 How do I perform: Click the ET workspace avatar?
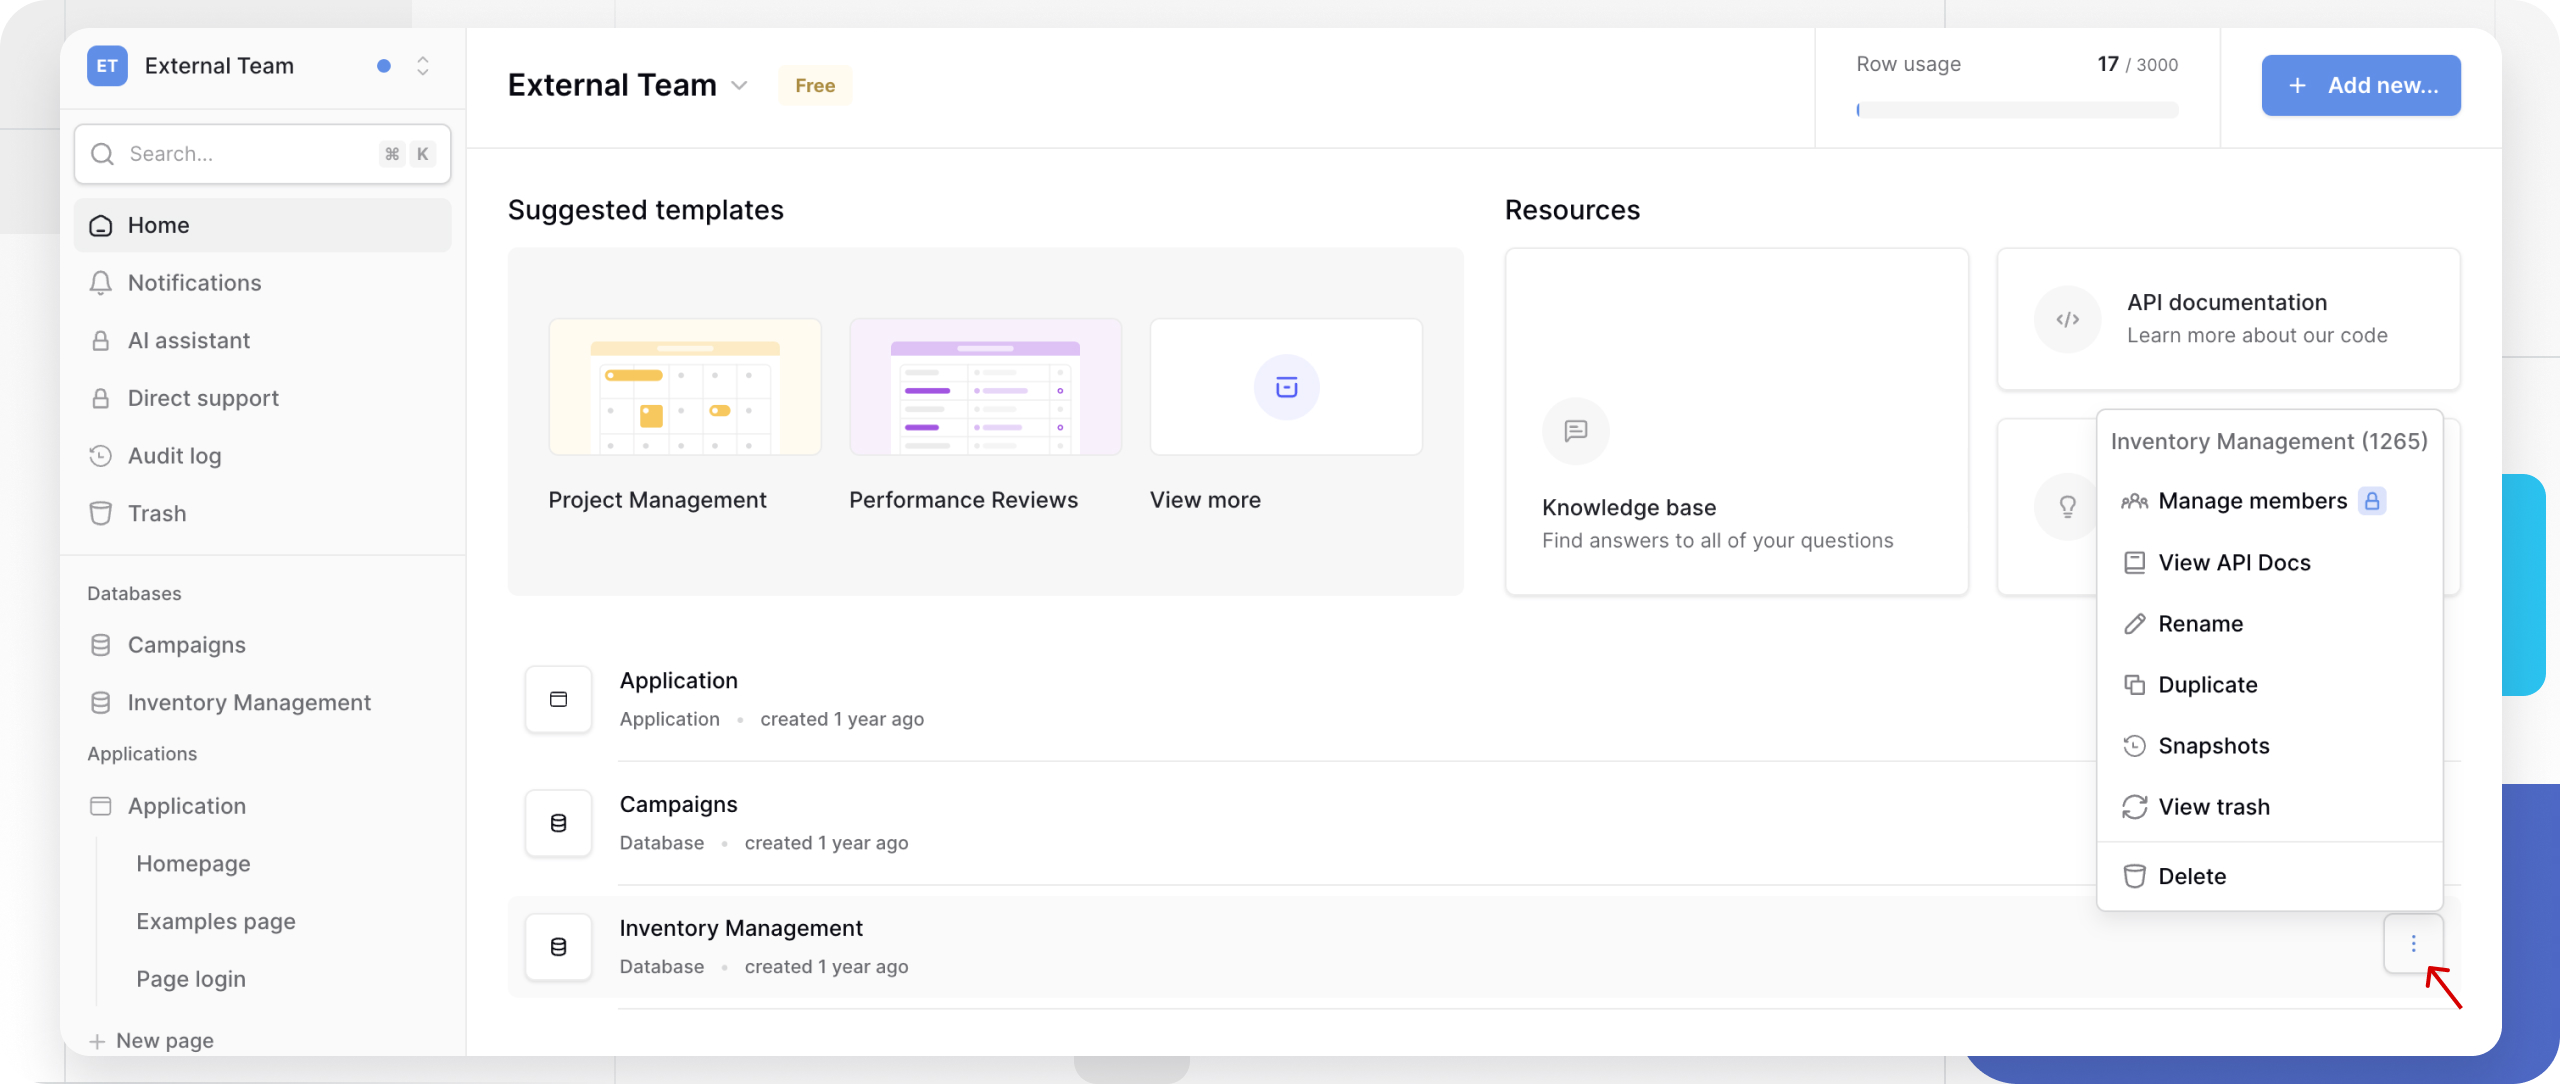click(107, 66)
